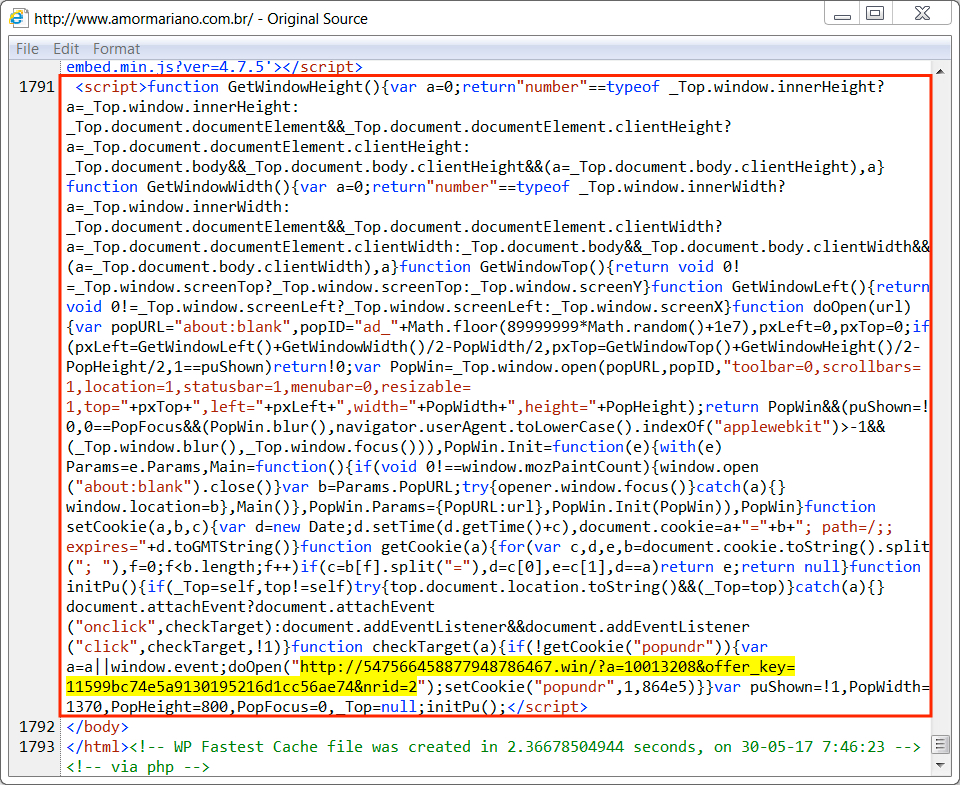960x785 pixels.
Task: Click the opening <script> tag on line 1791
Action: [x=111, y=87]
